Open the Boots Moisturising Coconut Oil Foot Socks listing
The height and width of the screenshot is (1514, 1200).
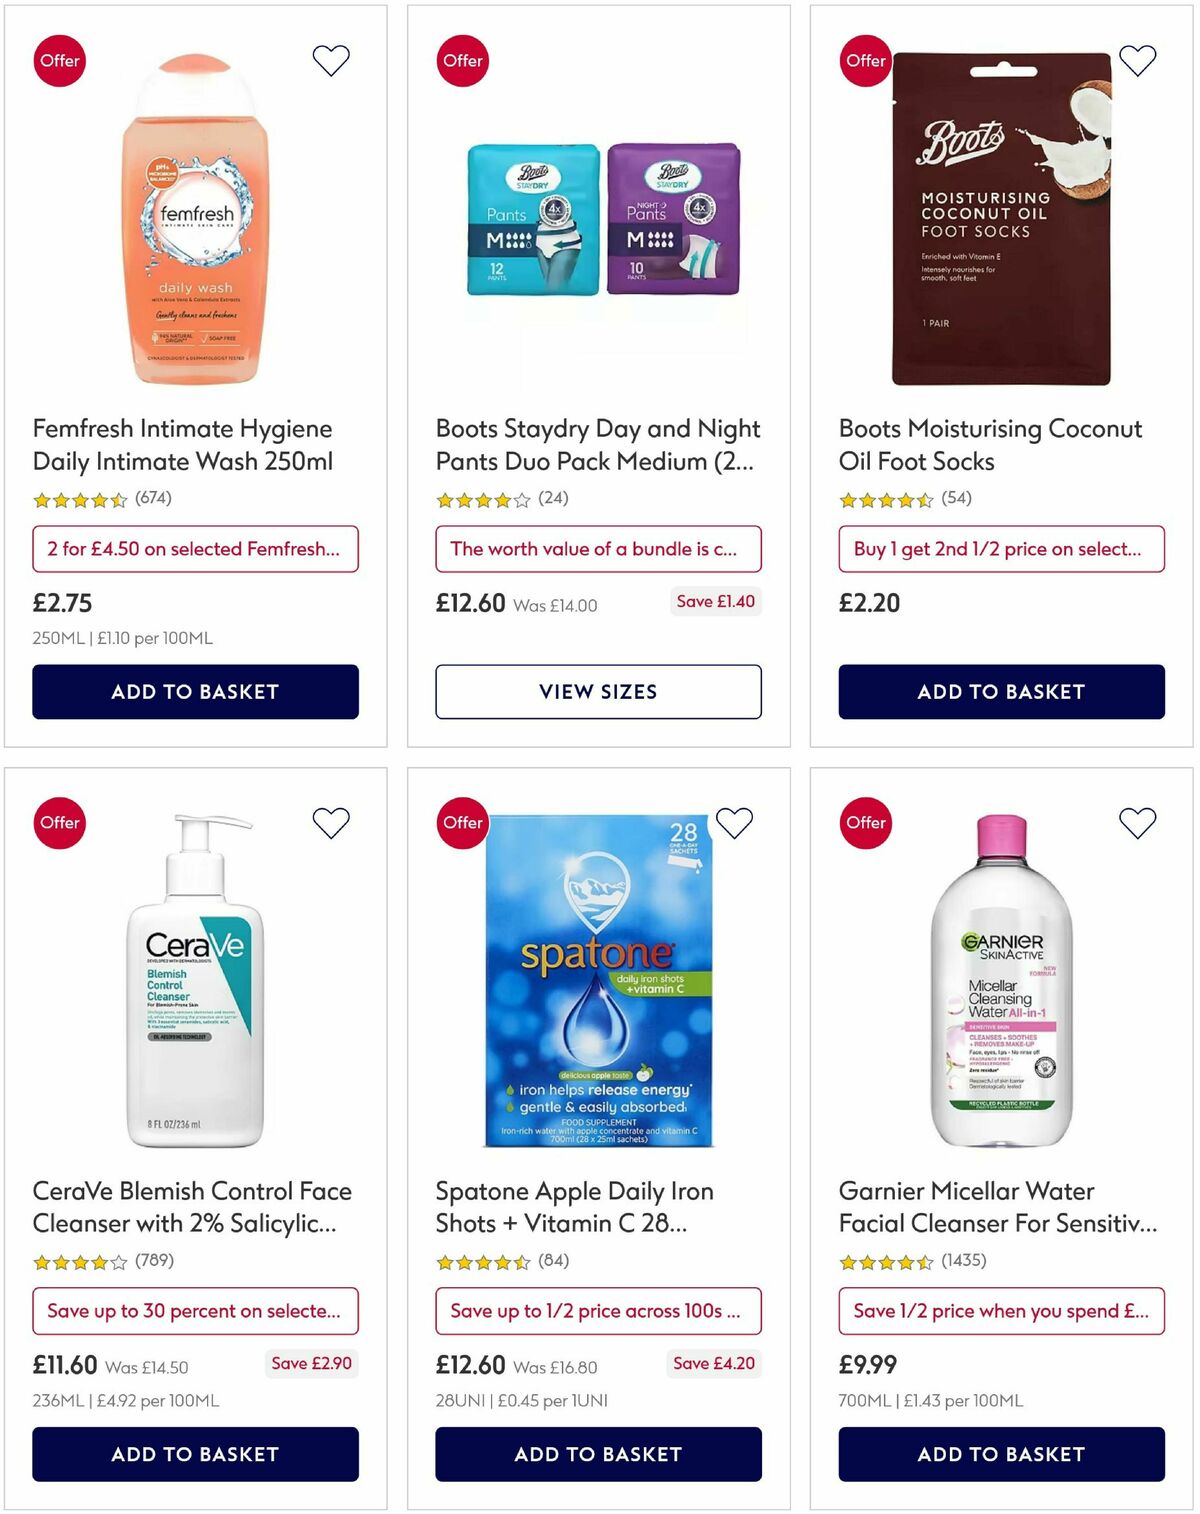coord(990,445)
